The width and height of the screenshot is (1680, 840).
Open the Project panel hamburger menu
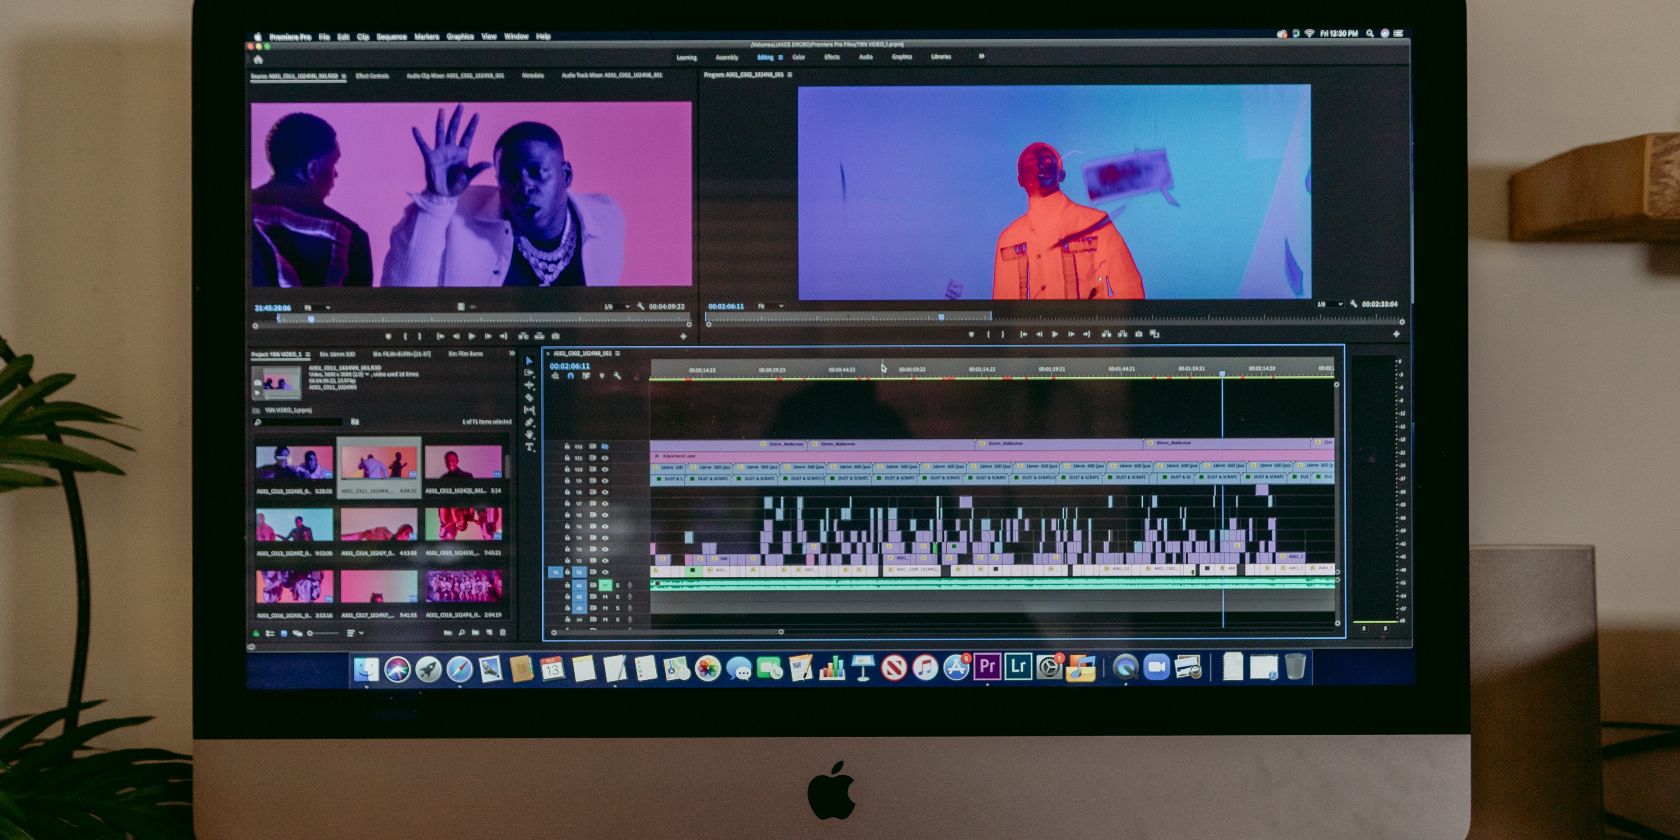(307, 354)
